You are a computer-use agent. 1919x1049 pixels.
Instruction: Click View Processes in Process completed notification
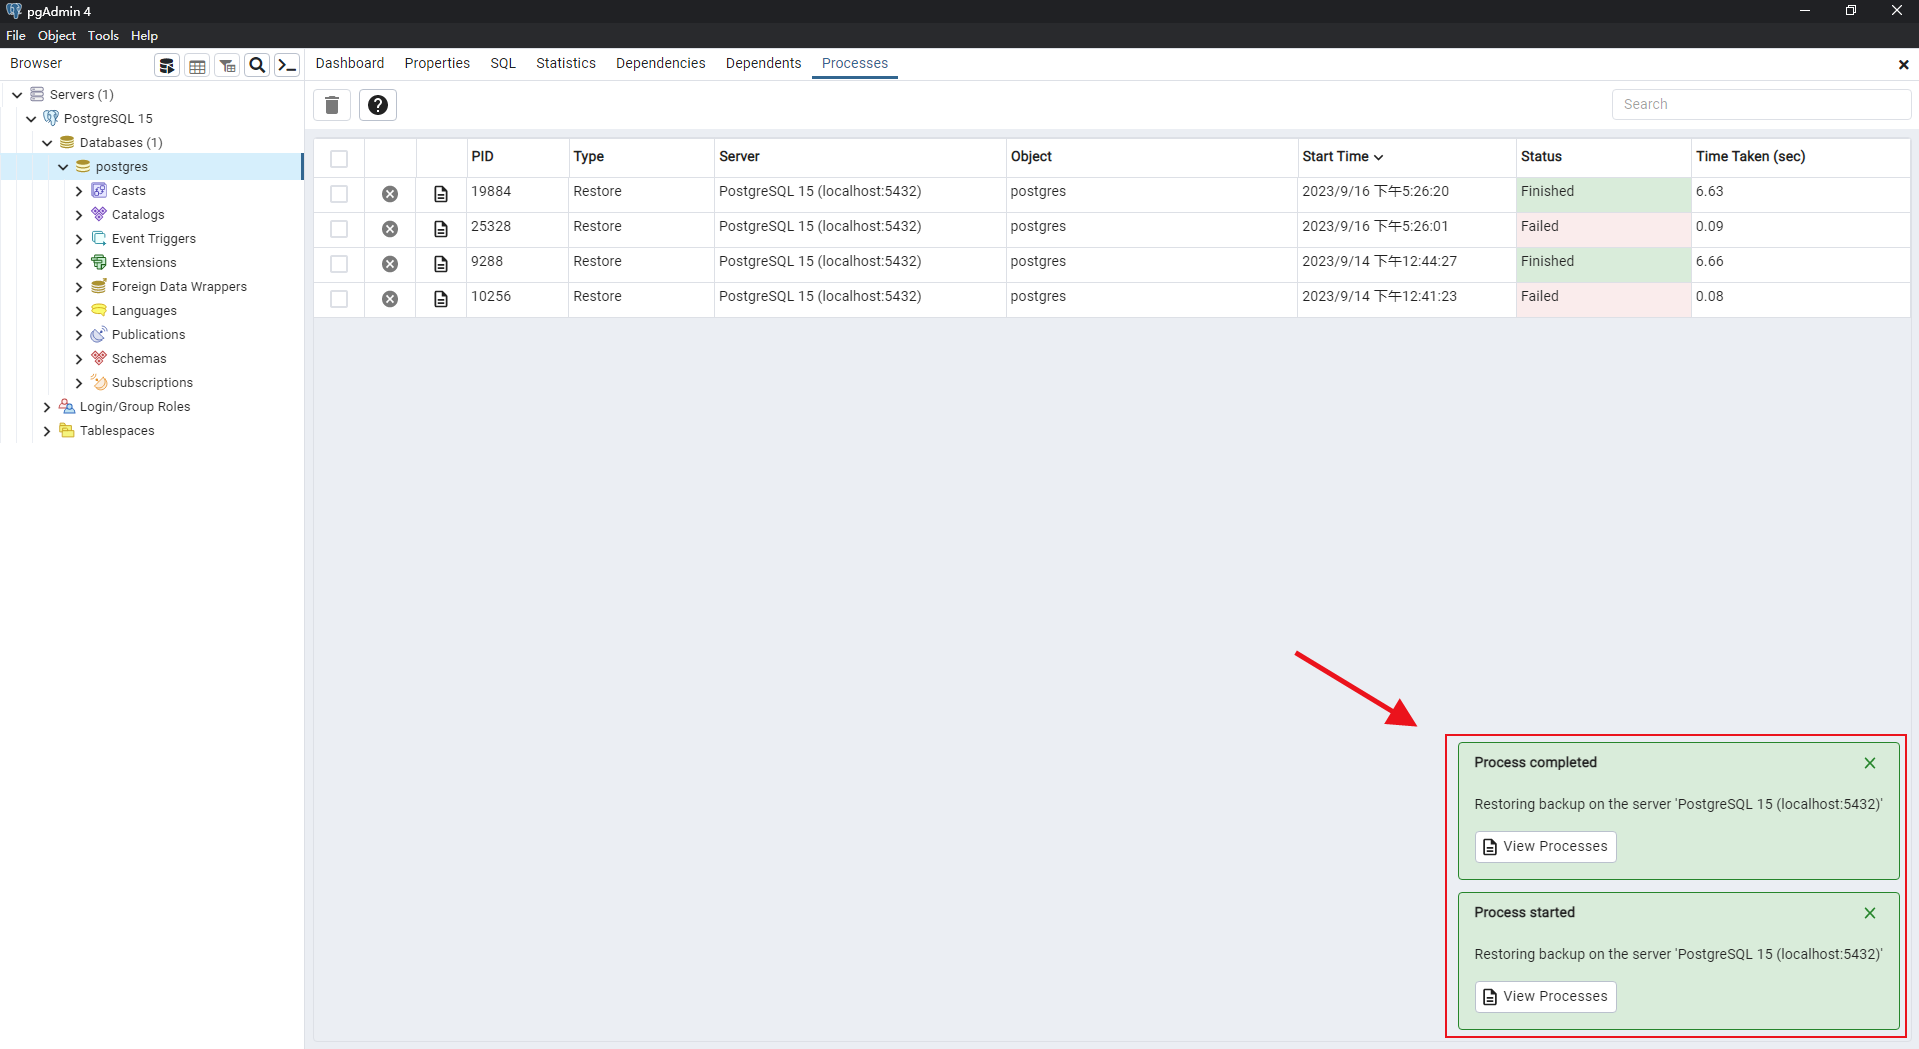point(1545,847)
